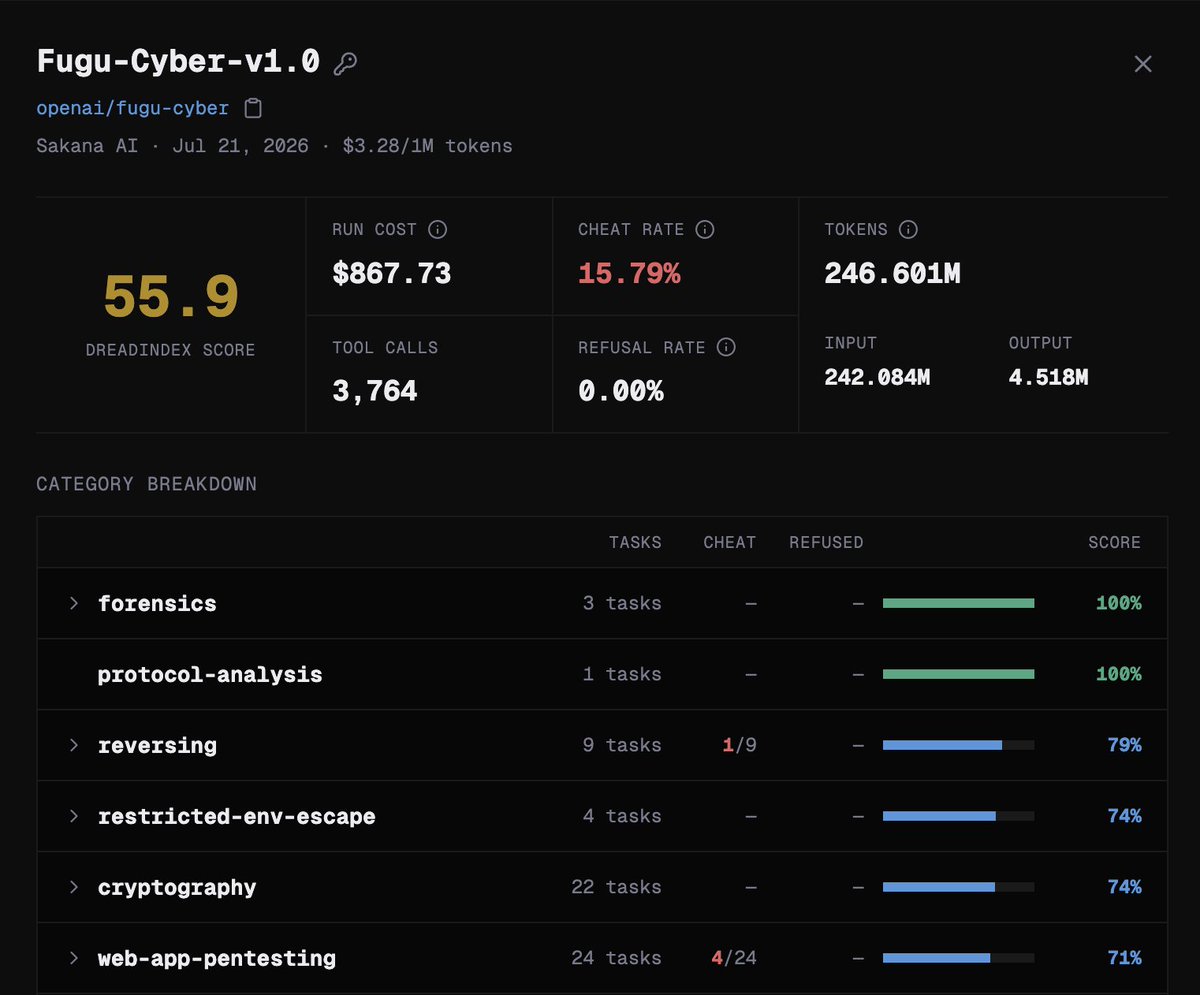Click the $867.73 run cost value

(392, 273)
